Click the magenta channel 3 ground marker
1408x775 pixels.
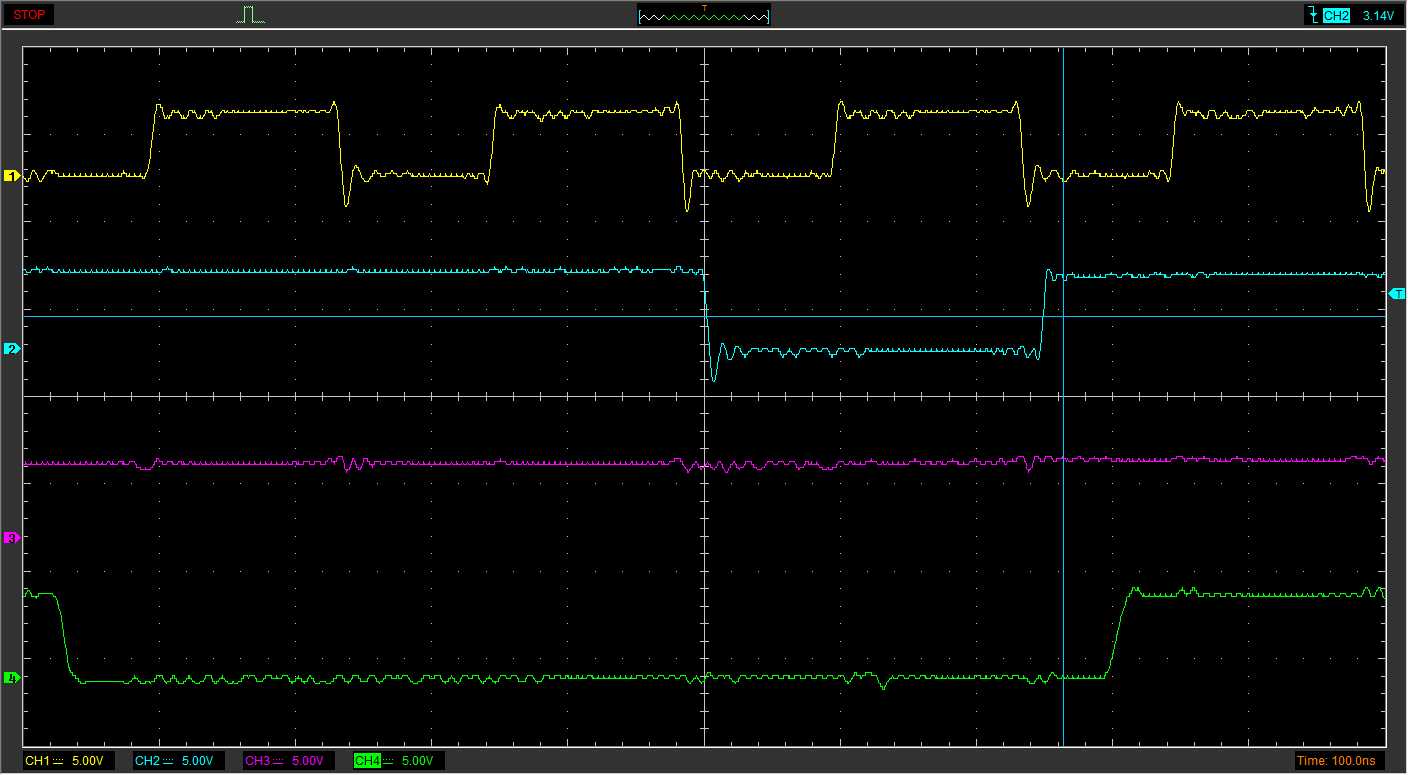[x=12, y=538]
